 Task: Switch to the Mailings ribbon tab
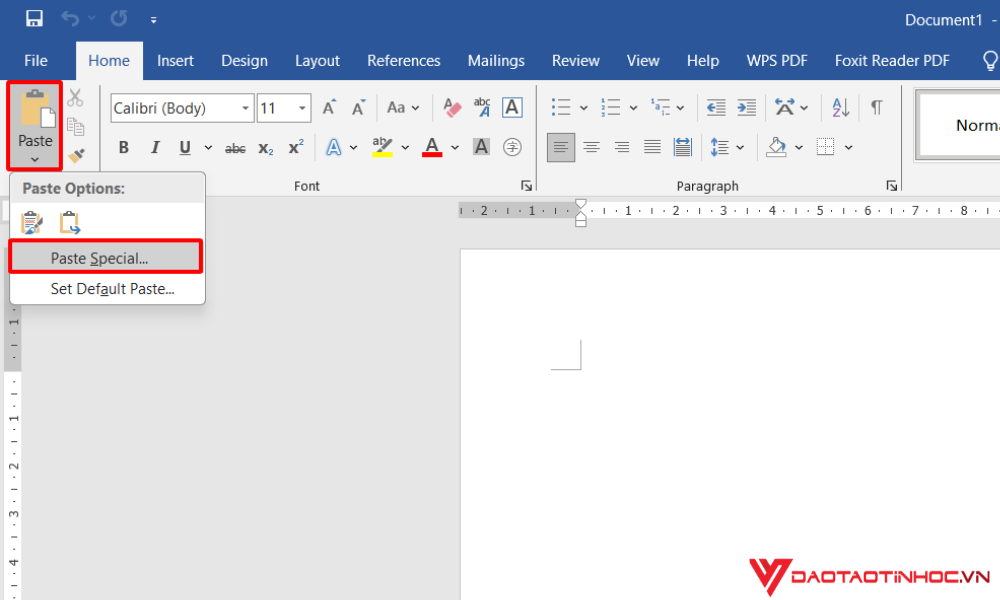click(496, 60)
